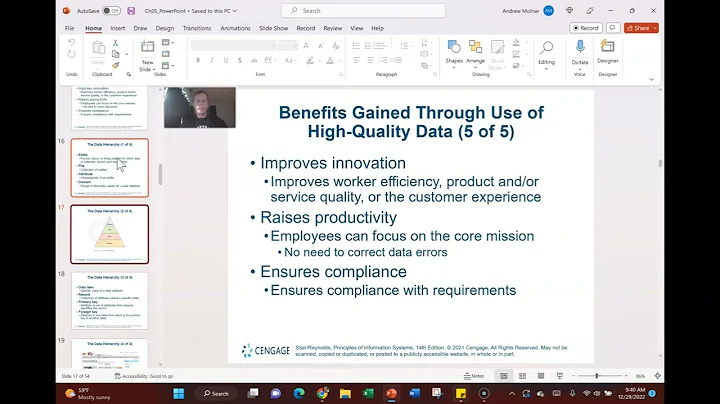This screenshot has height=404, width=720.
Task: Insert a New Slide icon
Action: point(147,46)
